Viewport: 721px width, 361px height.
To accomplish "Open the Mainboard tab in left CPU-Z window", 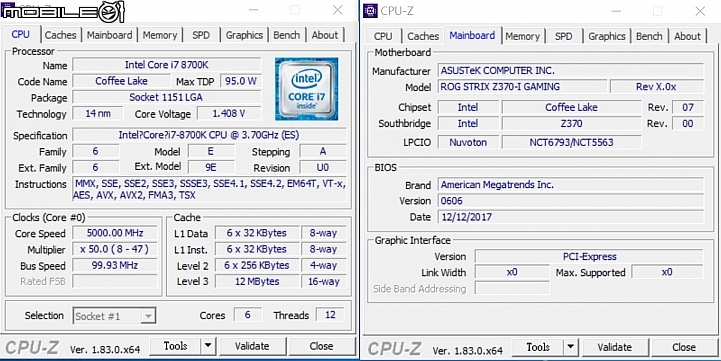I will [109, 35].
